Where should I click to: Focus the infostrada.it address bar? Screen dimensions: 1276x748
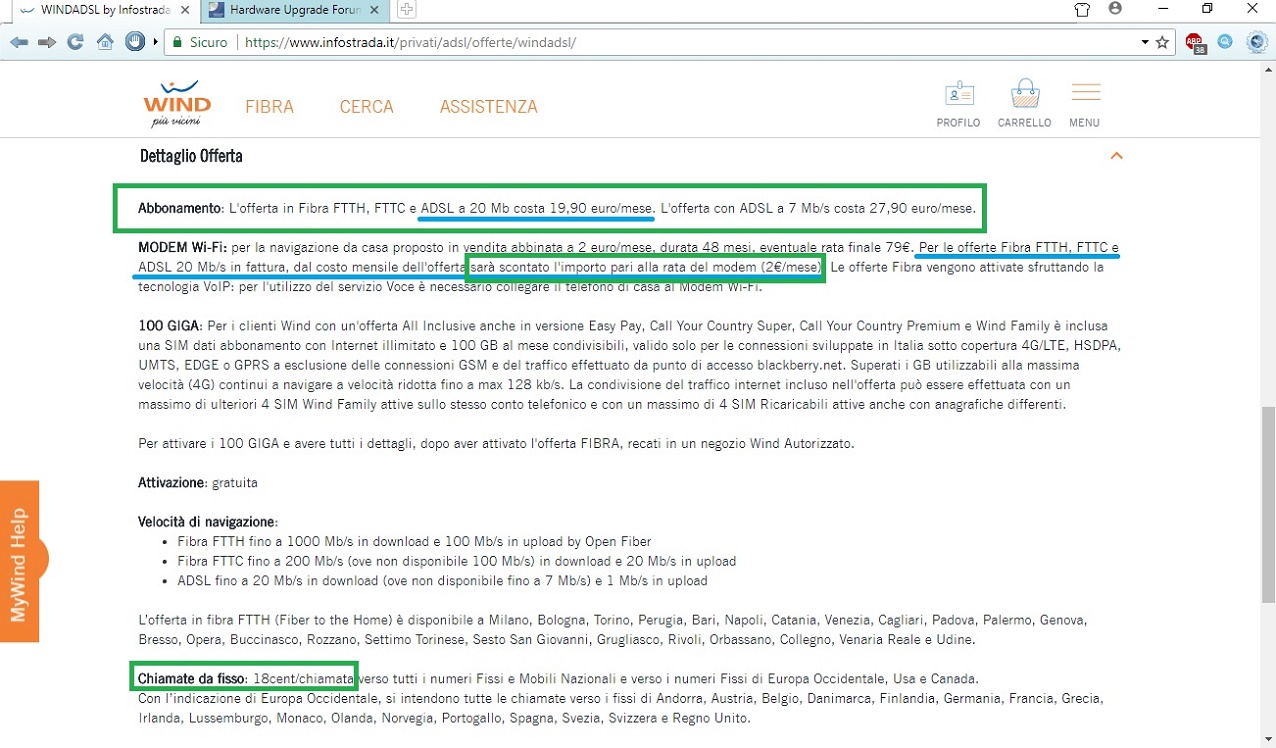pyautogui.click(x=690, y=43)
